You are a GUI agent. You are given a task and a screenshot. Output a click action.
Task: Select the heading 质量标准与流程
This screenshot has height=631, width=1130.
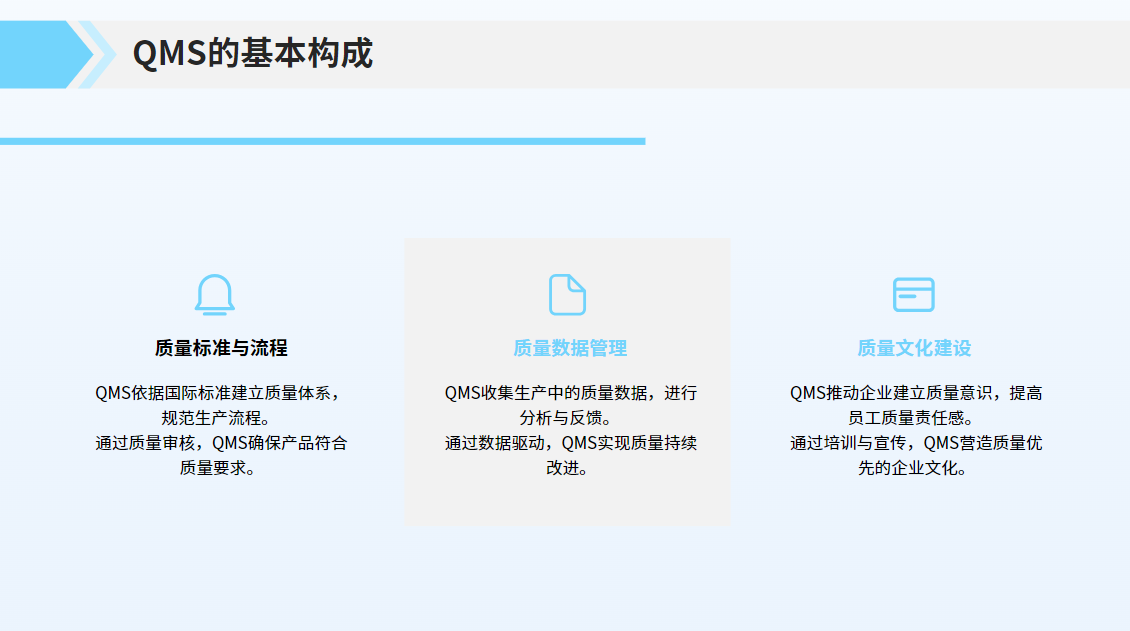221,348
